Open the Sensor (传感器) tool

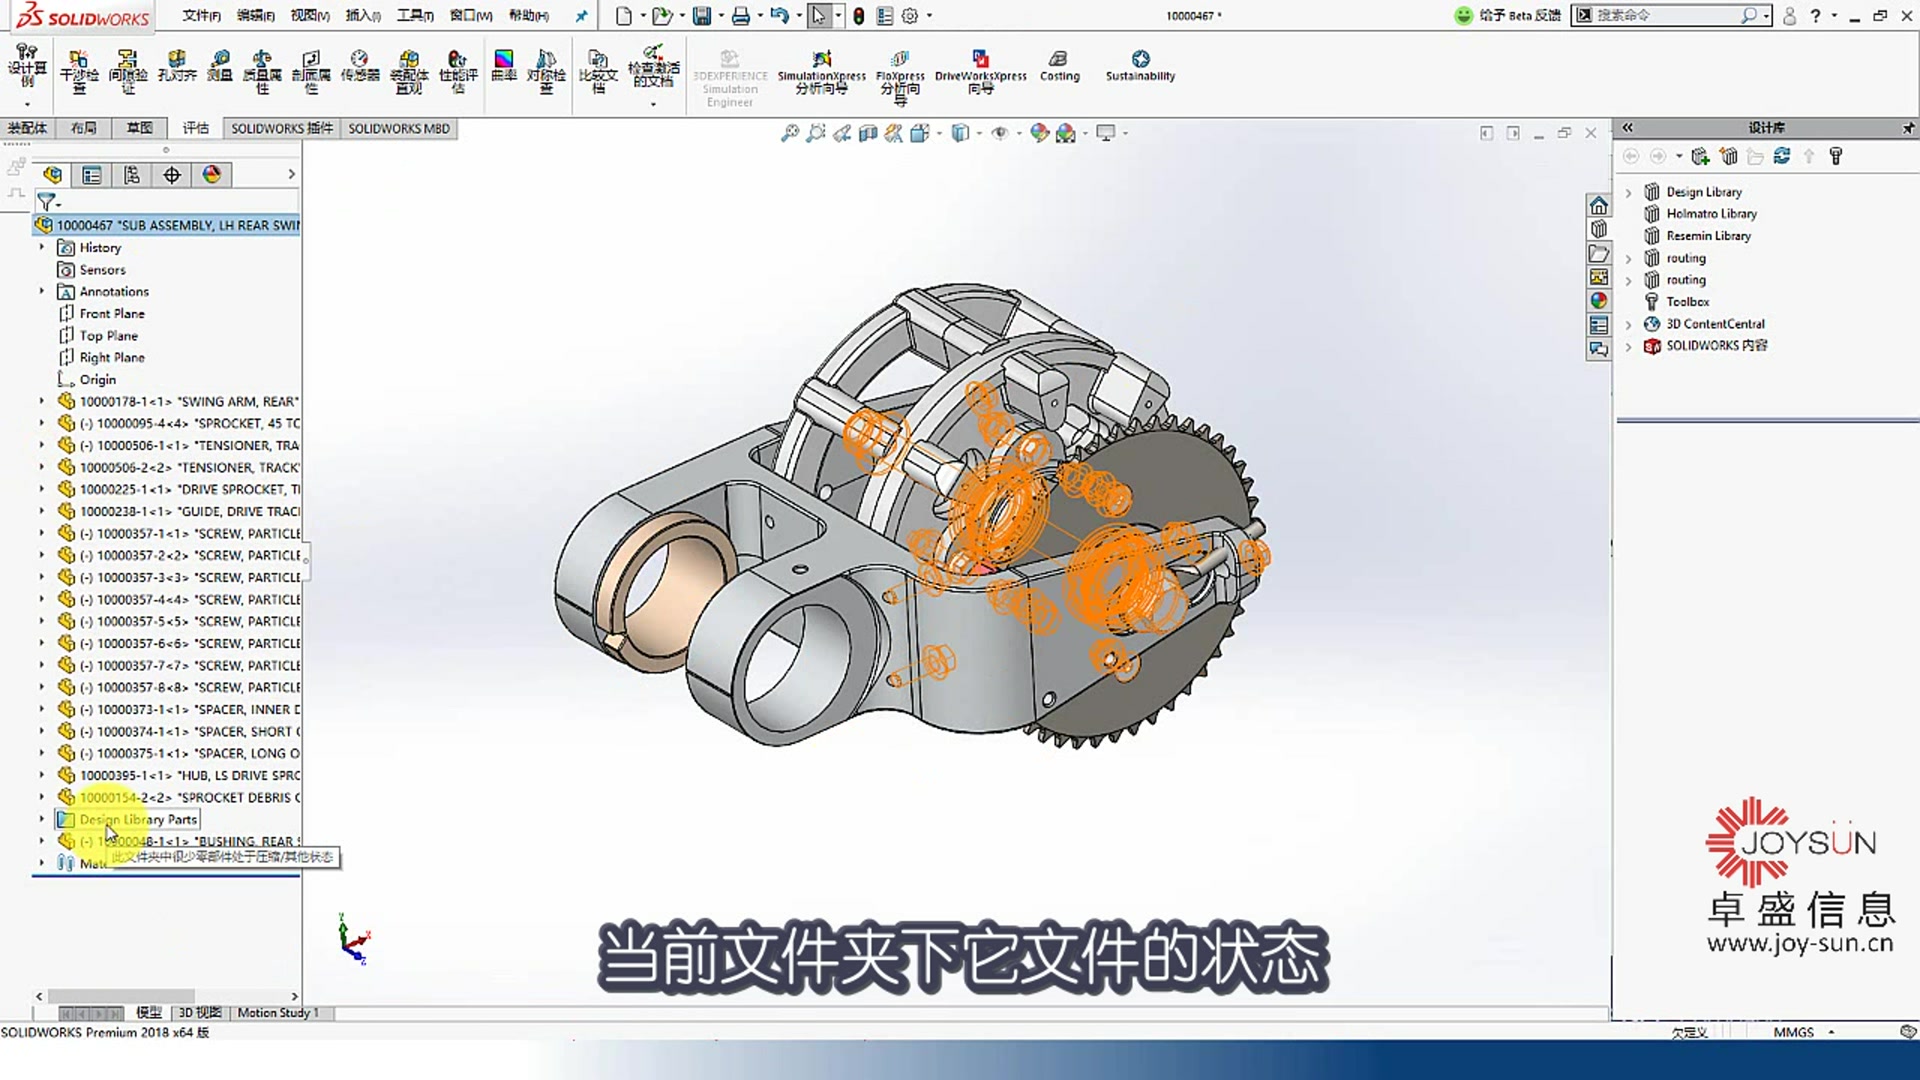click(360, 66)
